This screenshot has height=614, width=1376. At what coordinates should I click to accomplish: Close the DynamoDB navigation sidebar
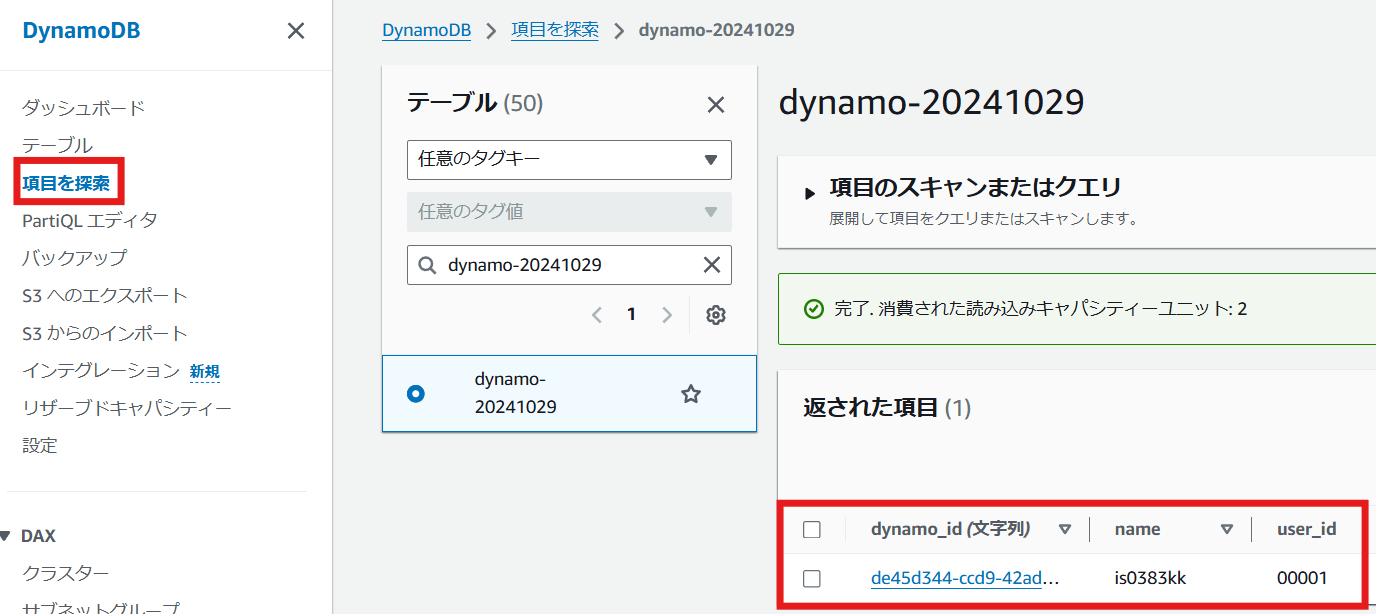(x=296, y=31)
